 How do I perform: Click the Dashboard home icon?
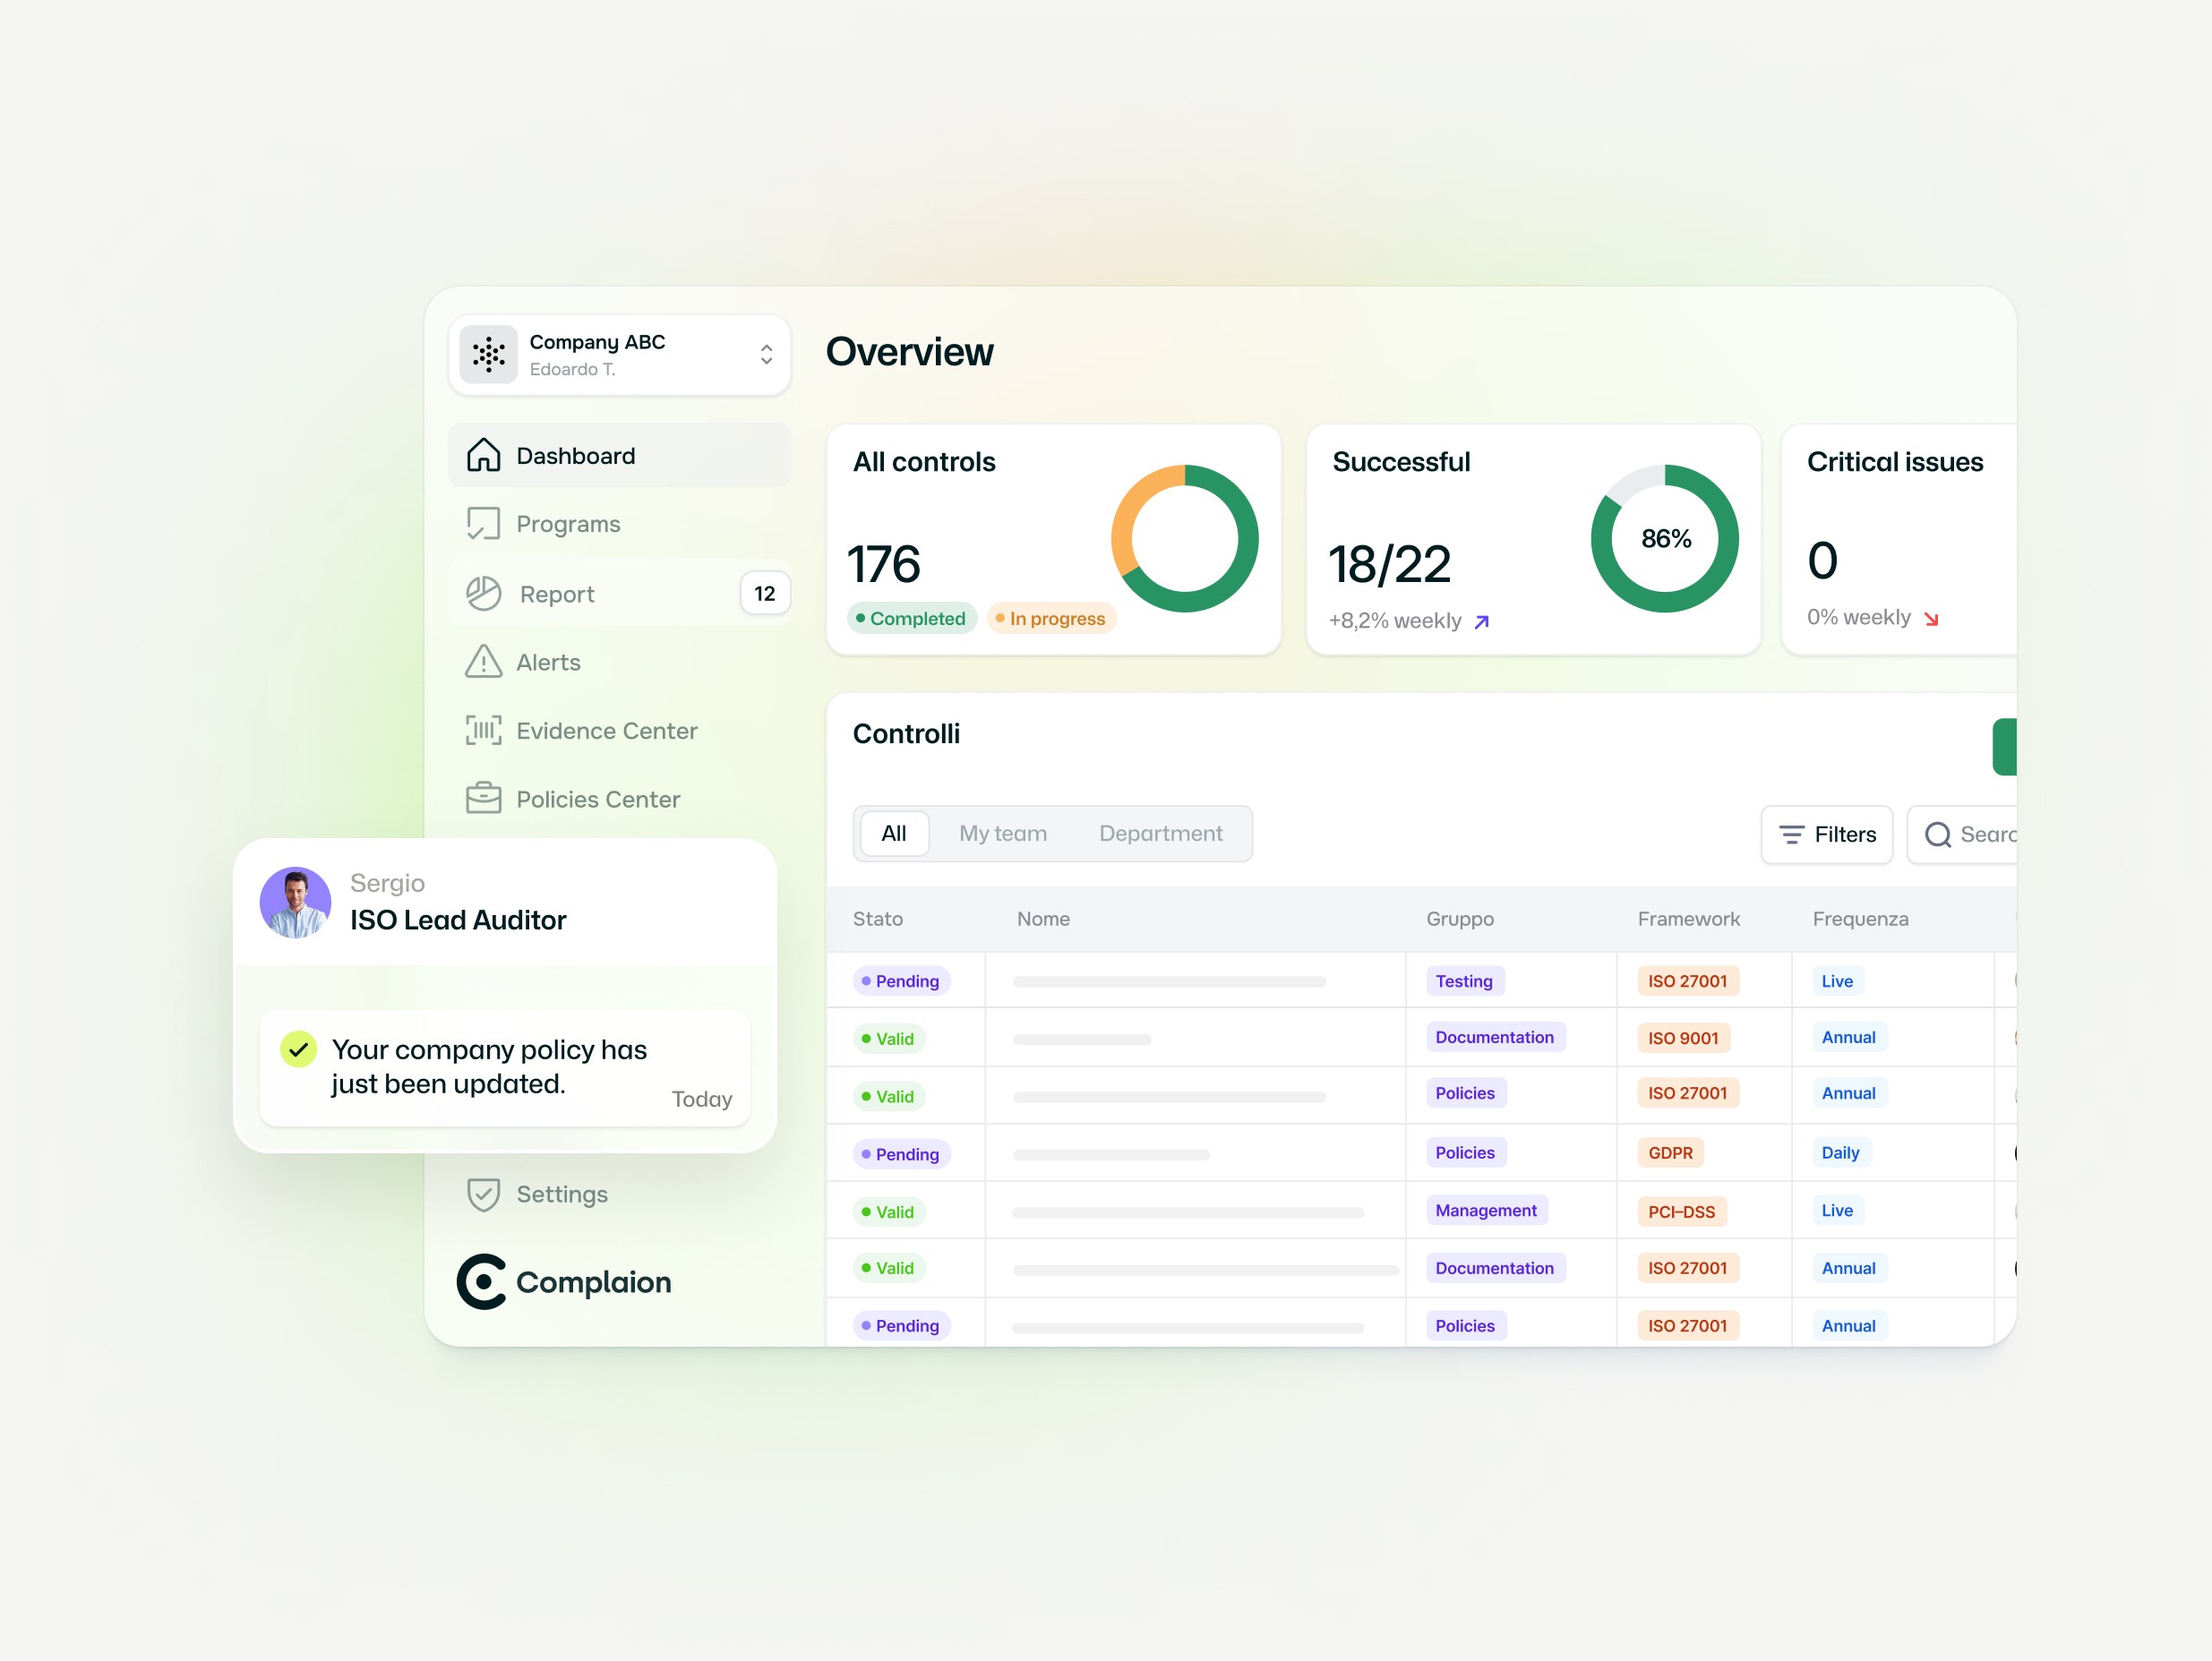[483, 455]
